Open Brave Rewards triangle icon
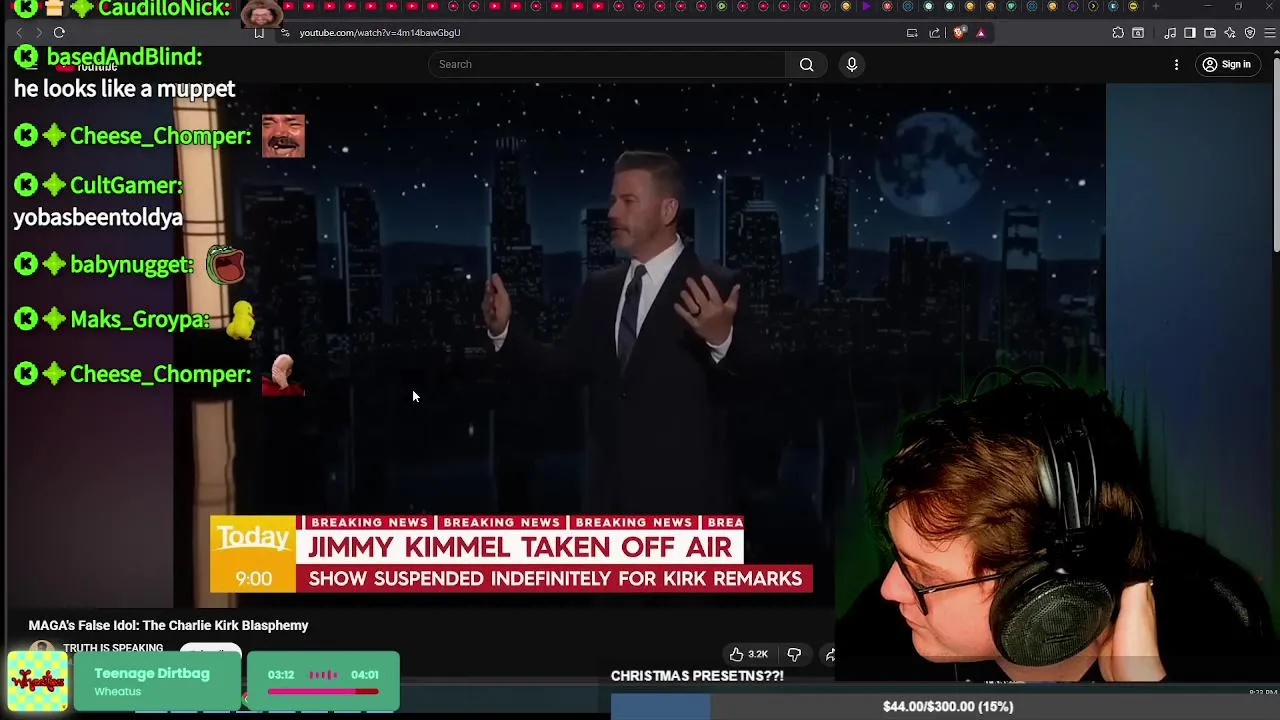 [981, 33]
